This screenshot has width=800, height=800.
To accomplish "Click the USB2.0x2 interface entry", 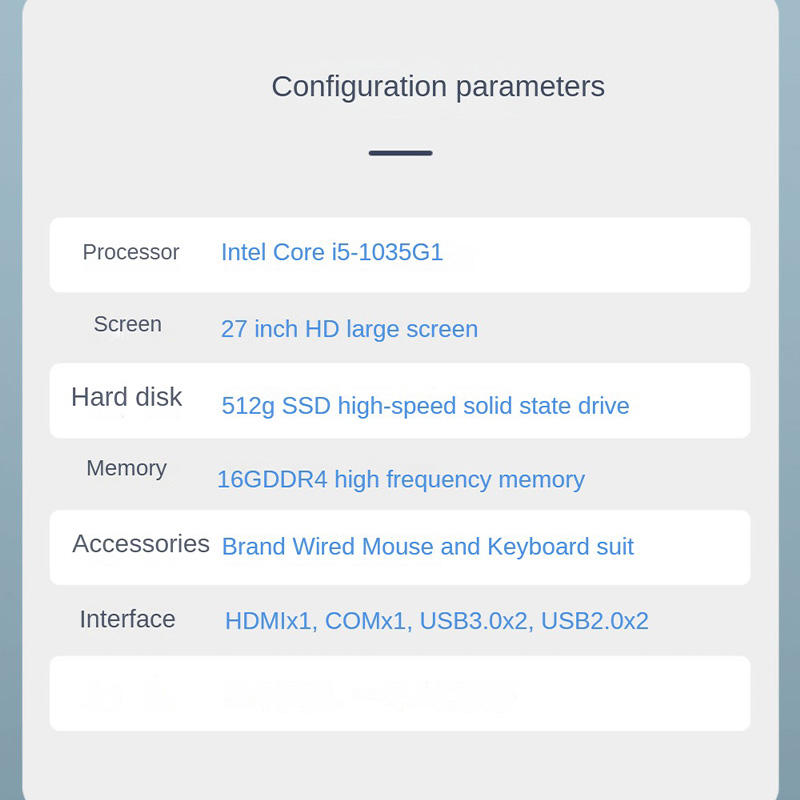I will point(595,621).
